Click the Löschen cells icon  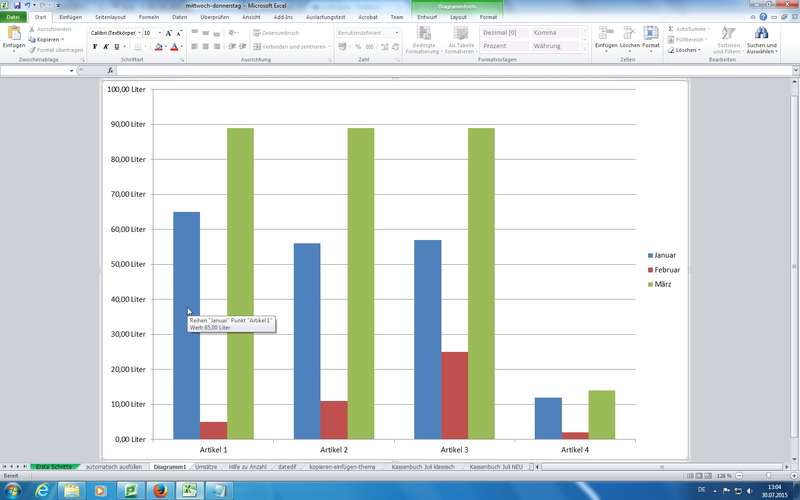(629, 34)
